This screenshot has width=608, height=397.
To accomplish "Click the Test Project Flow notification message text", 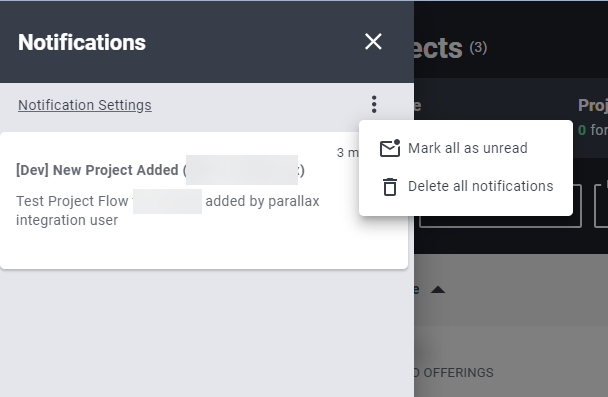I will tap(168, 211).
